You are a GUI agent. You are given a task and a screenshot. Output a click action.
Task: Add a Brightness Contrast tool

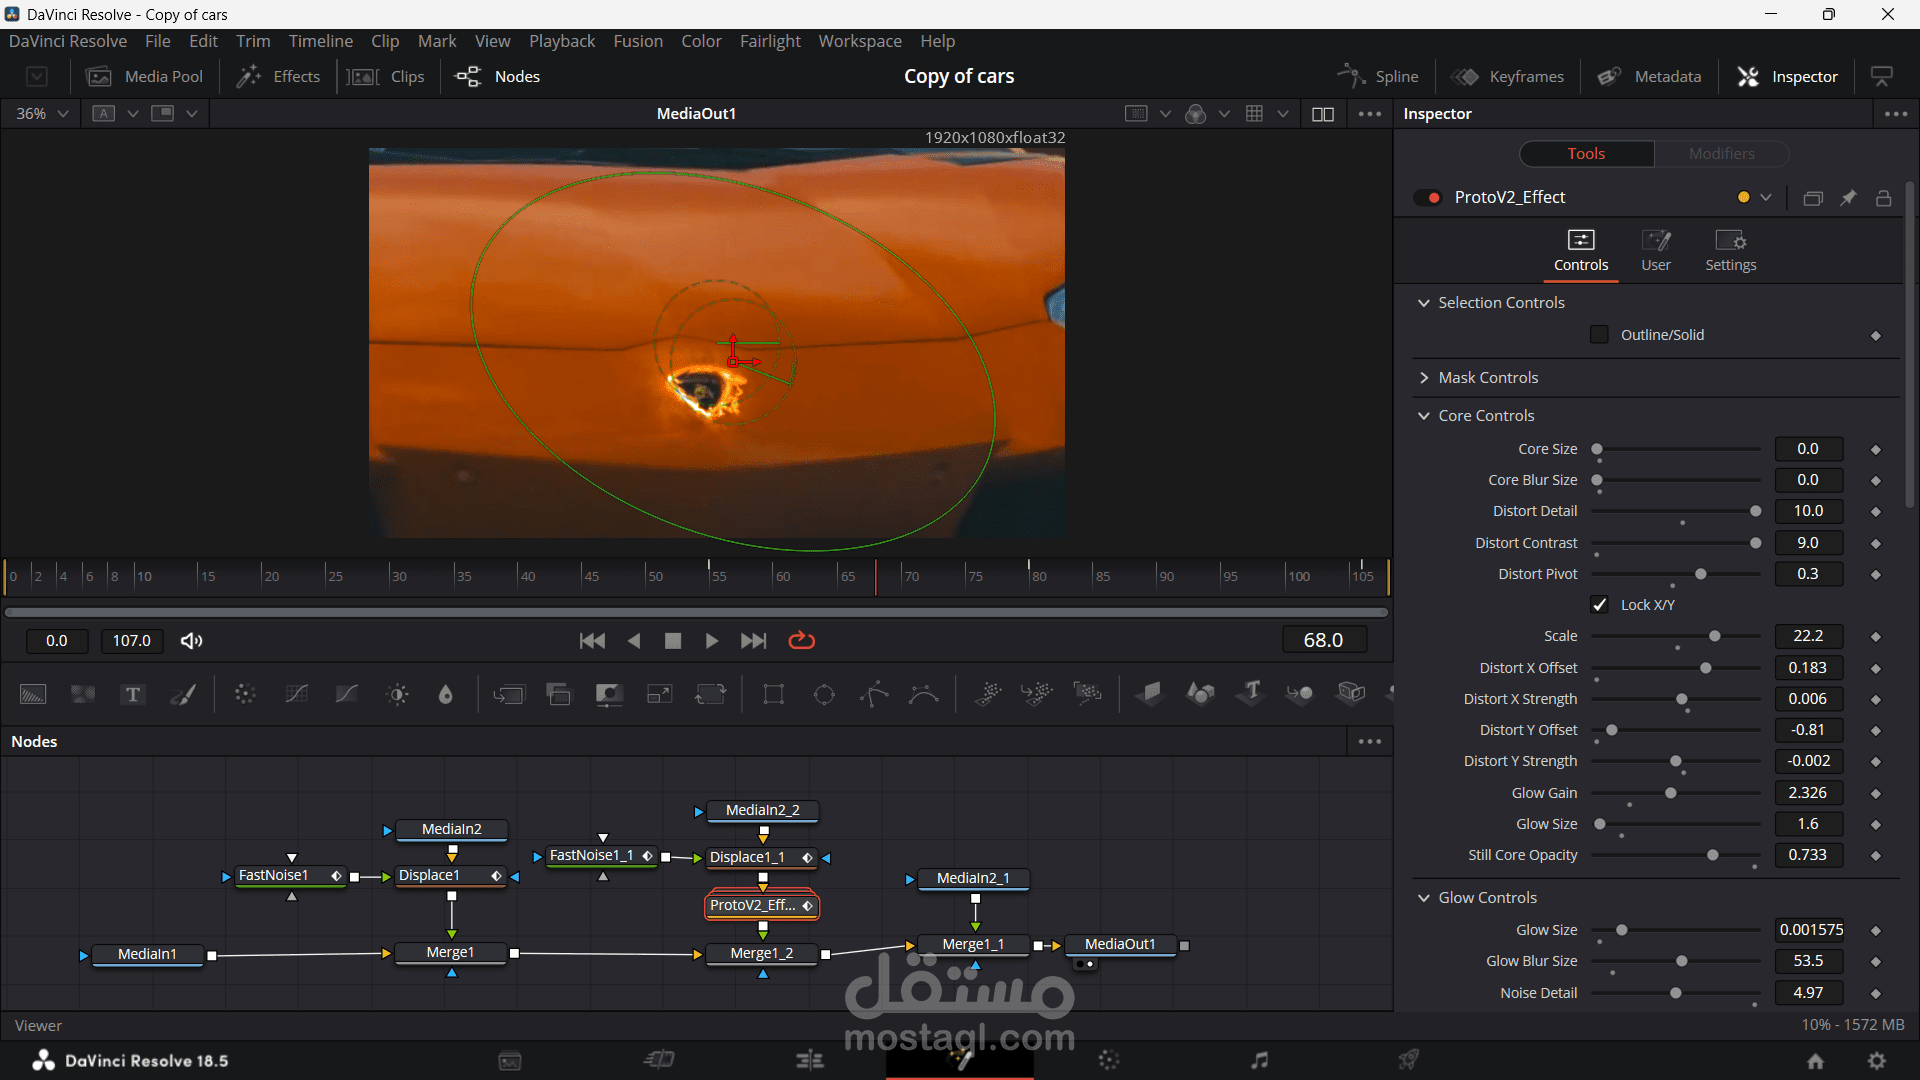[397, 694]
